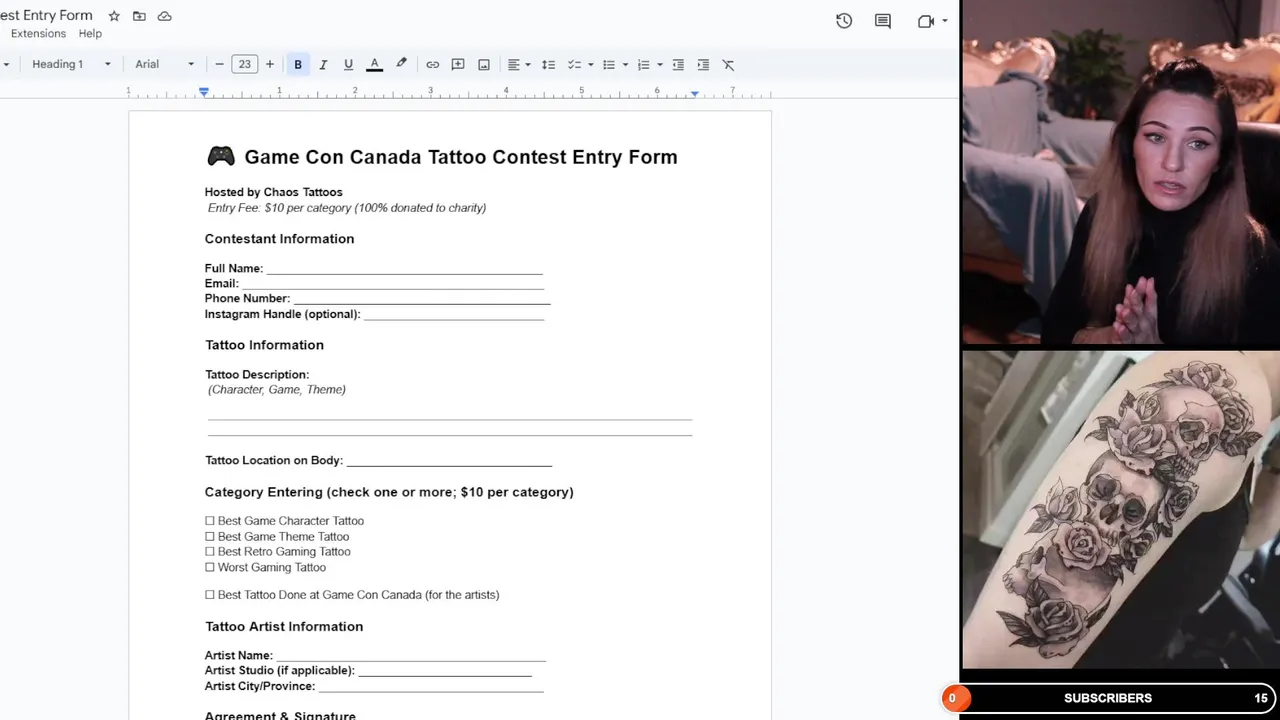
Task: Click the skull and roses tattoo image
Action: coord(1121,509)
